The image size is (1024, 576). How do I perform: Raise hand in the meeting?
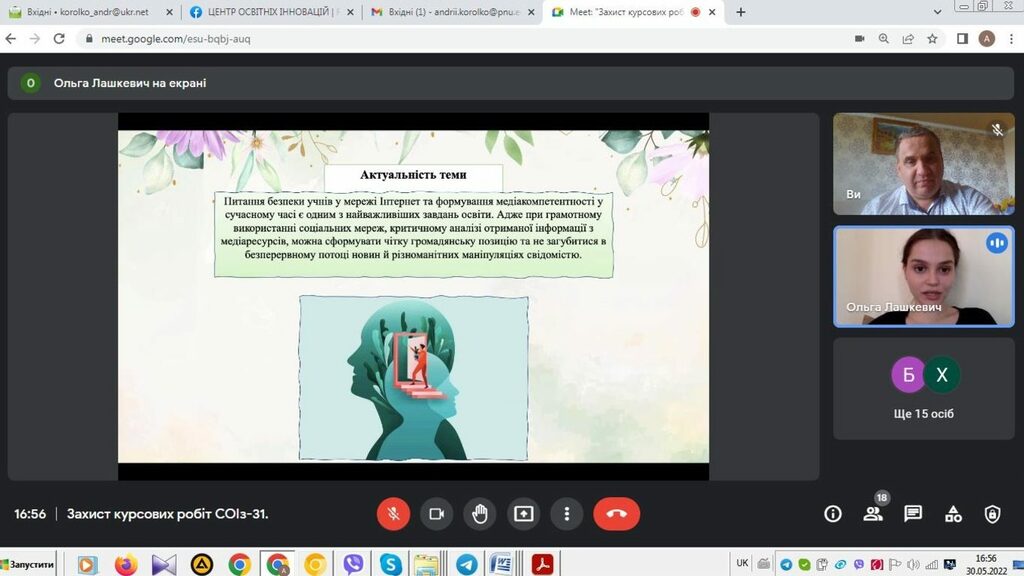click(x=480, y=514)
